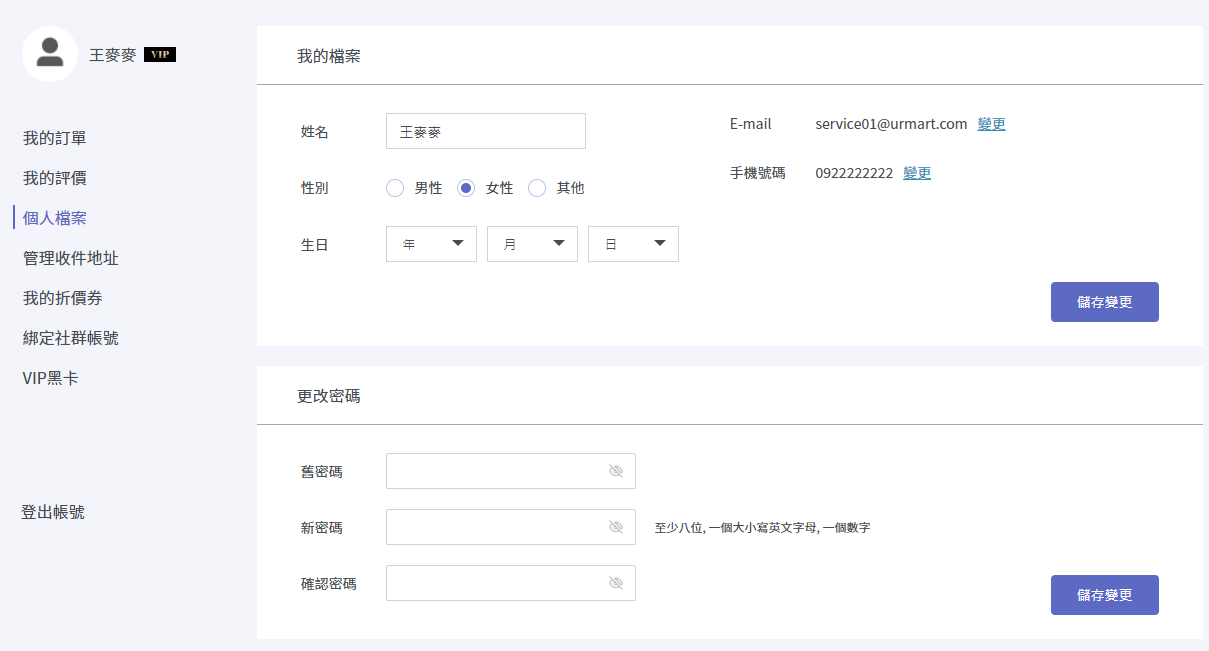Open the 年 birthday dropdown

click(431, 244)
